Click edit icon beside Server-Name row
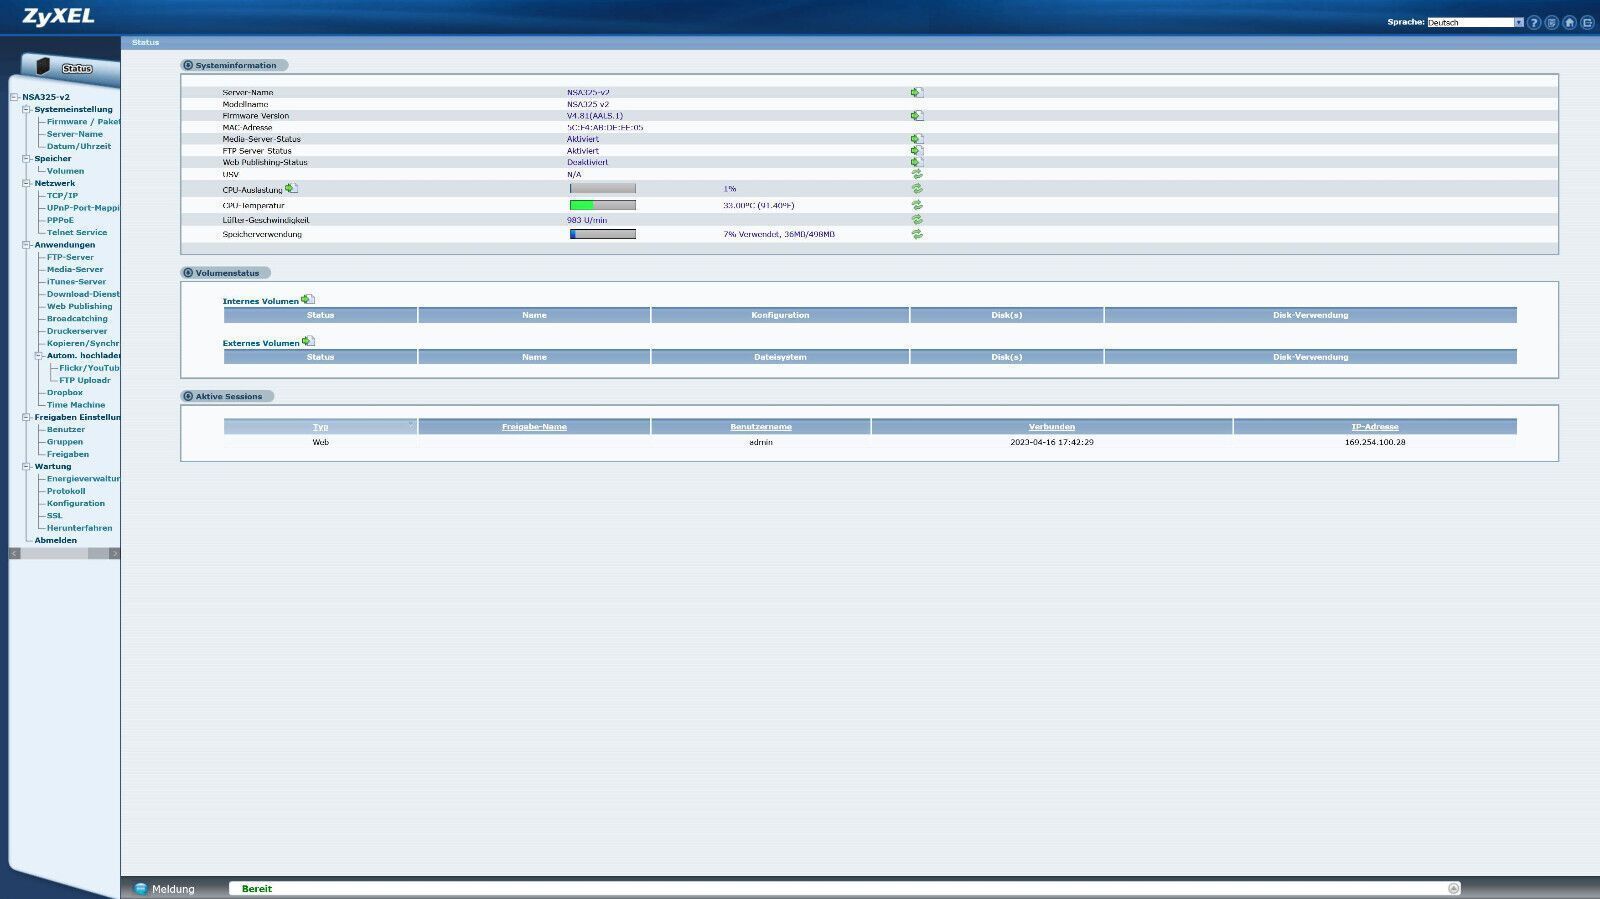 point(917,92)
